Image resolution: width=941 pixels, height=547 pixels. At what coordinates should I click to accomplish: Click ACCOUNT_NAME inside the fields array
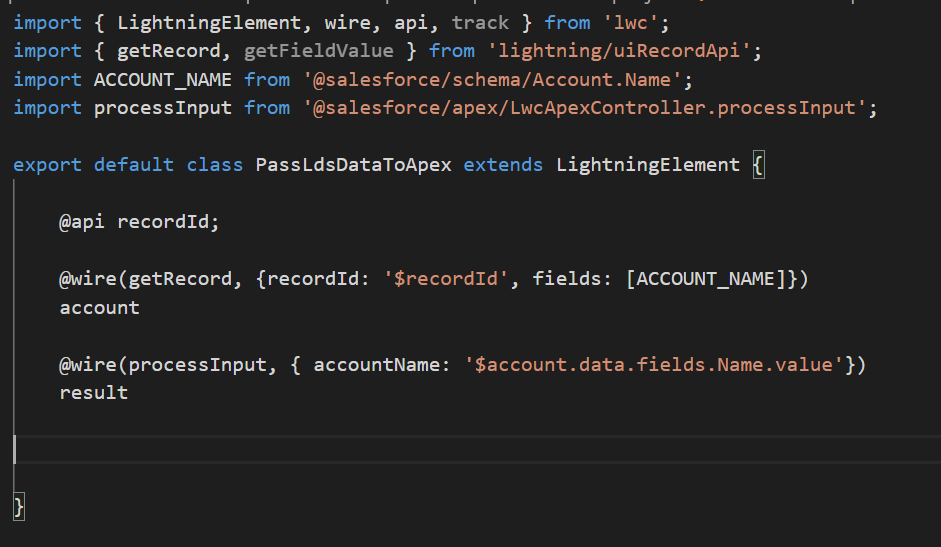point(706,279)
